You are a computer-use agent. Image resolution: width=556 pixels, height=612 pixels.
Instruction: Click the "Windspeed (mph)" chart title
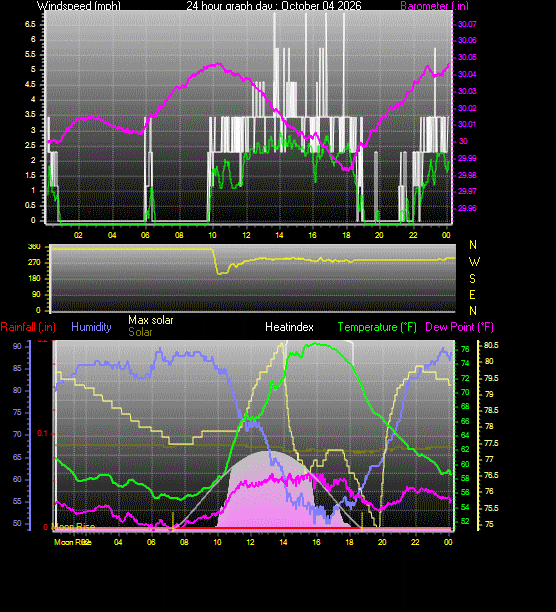point(79,5)
